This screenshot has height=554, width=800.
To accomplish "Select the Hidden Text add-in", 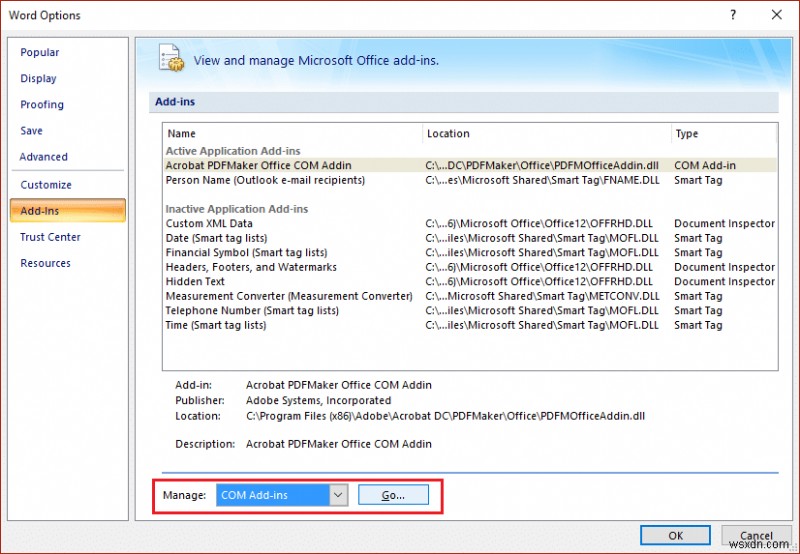I will (470, 281).
